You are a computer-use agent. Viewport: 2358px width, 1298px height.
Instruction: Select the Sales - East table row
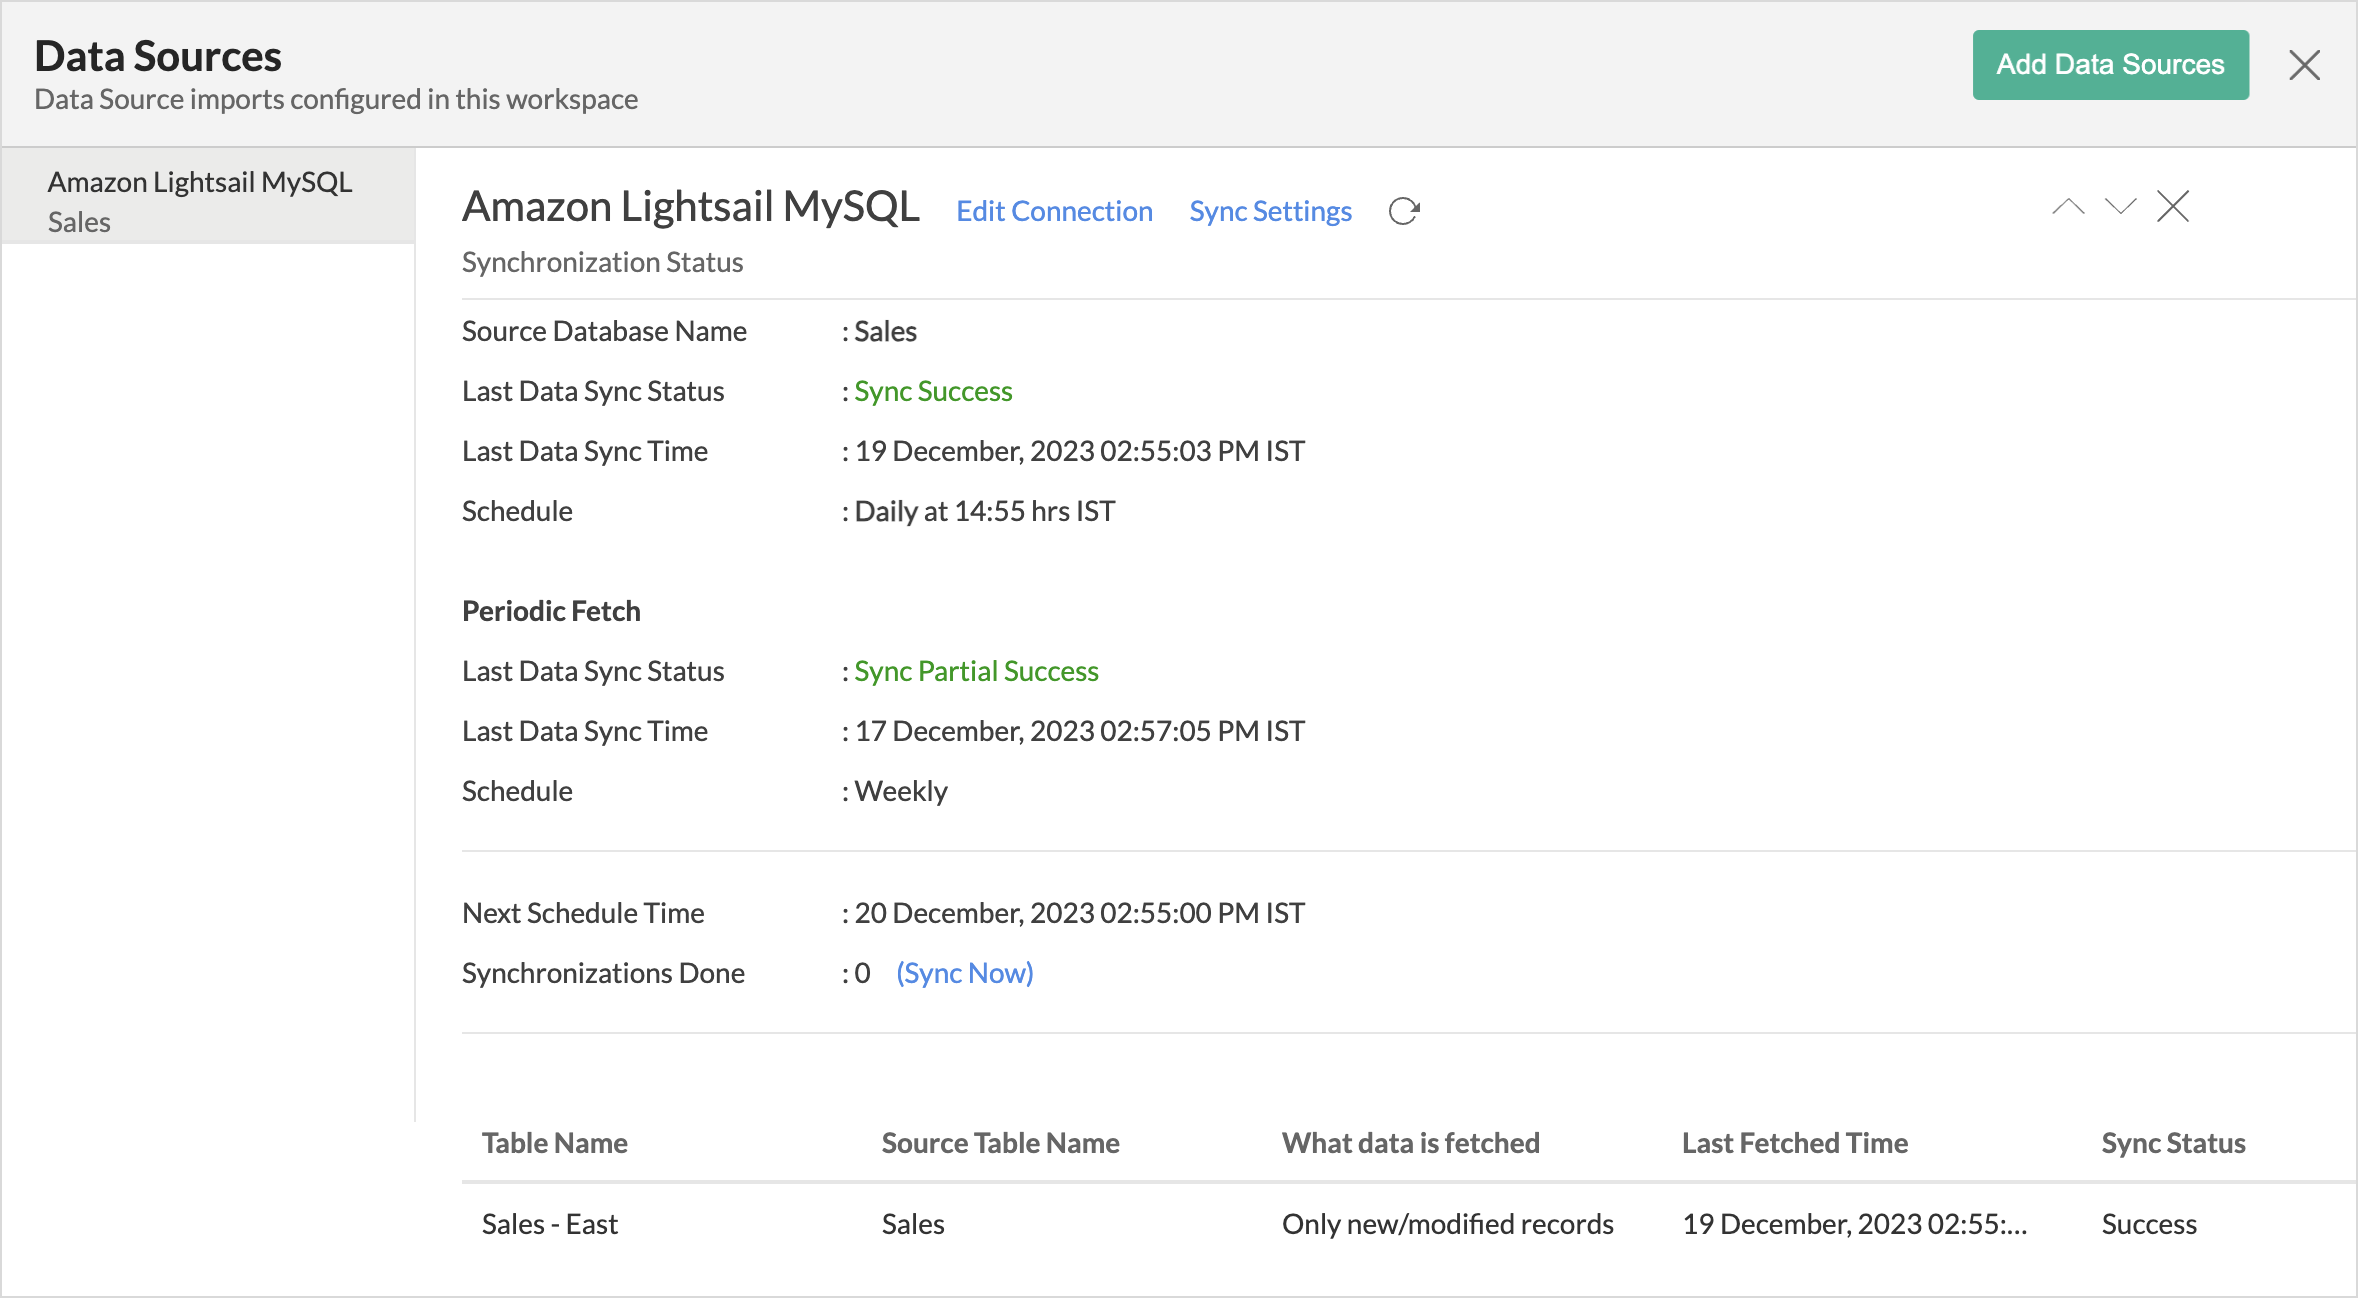[550, 1224]
